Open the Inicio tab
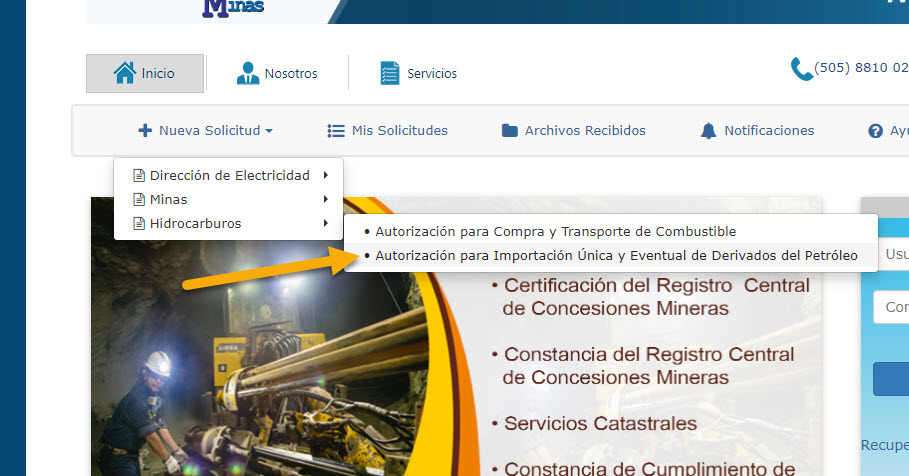 coord(145,73)
